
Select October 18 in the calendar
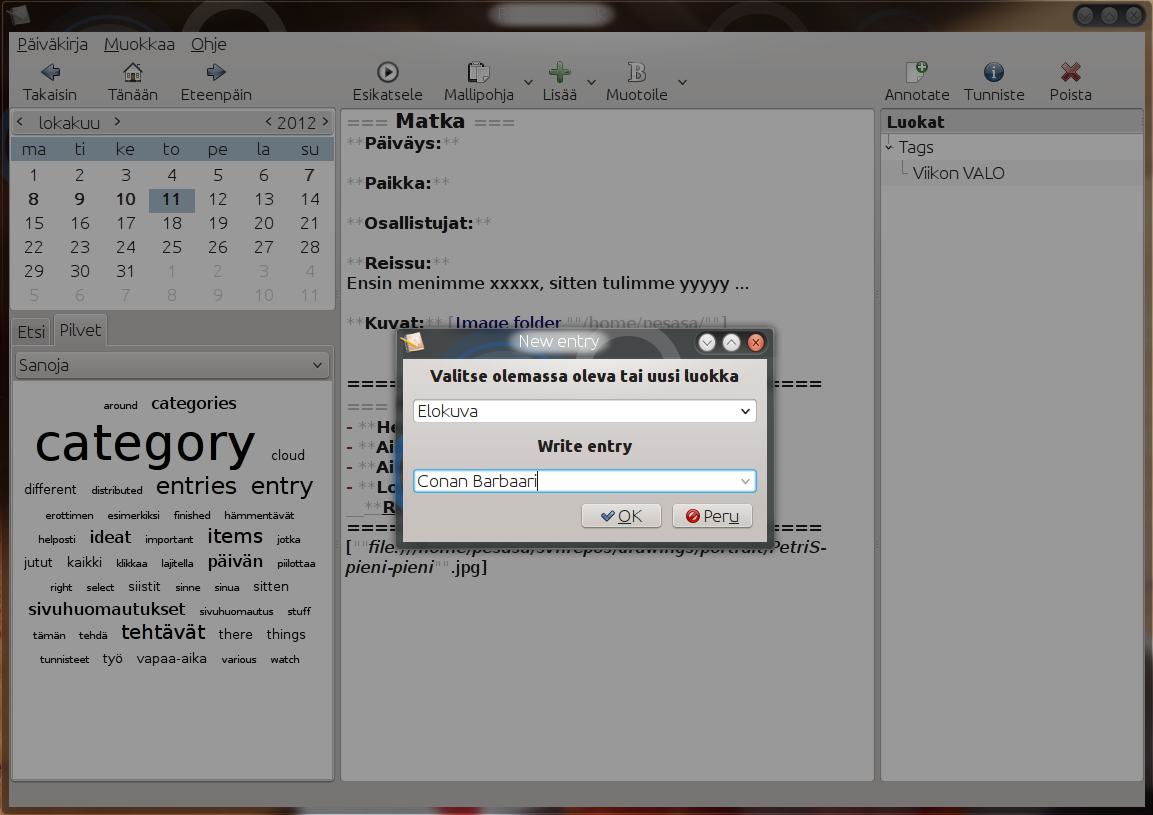point(172,223)
